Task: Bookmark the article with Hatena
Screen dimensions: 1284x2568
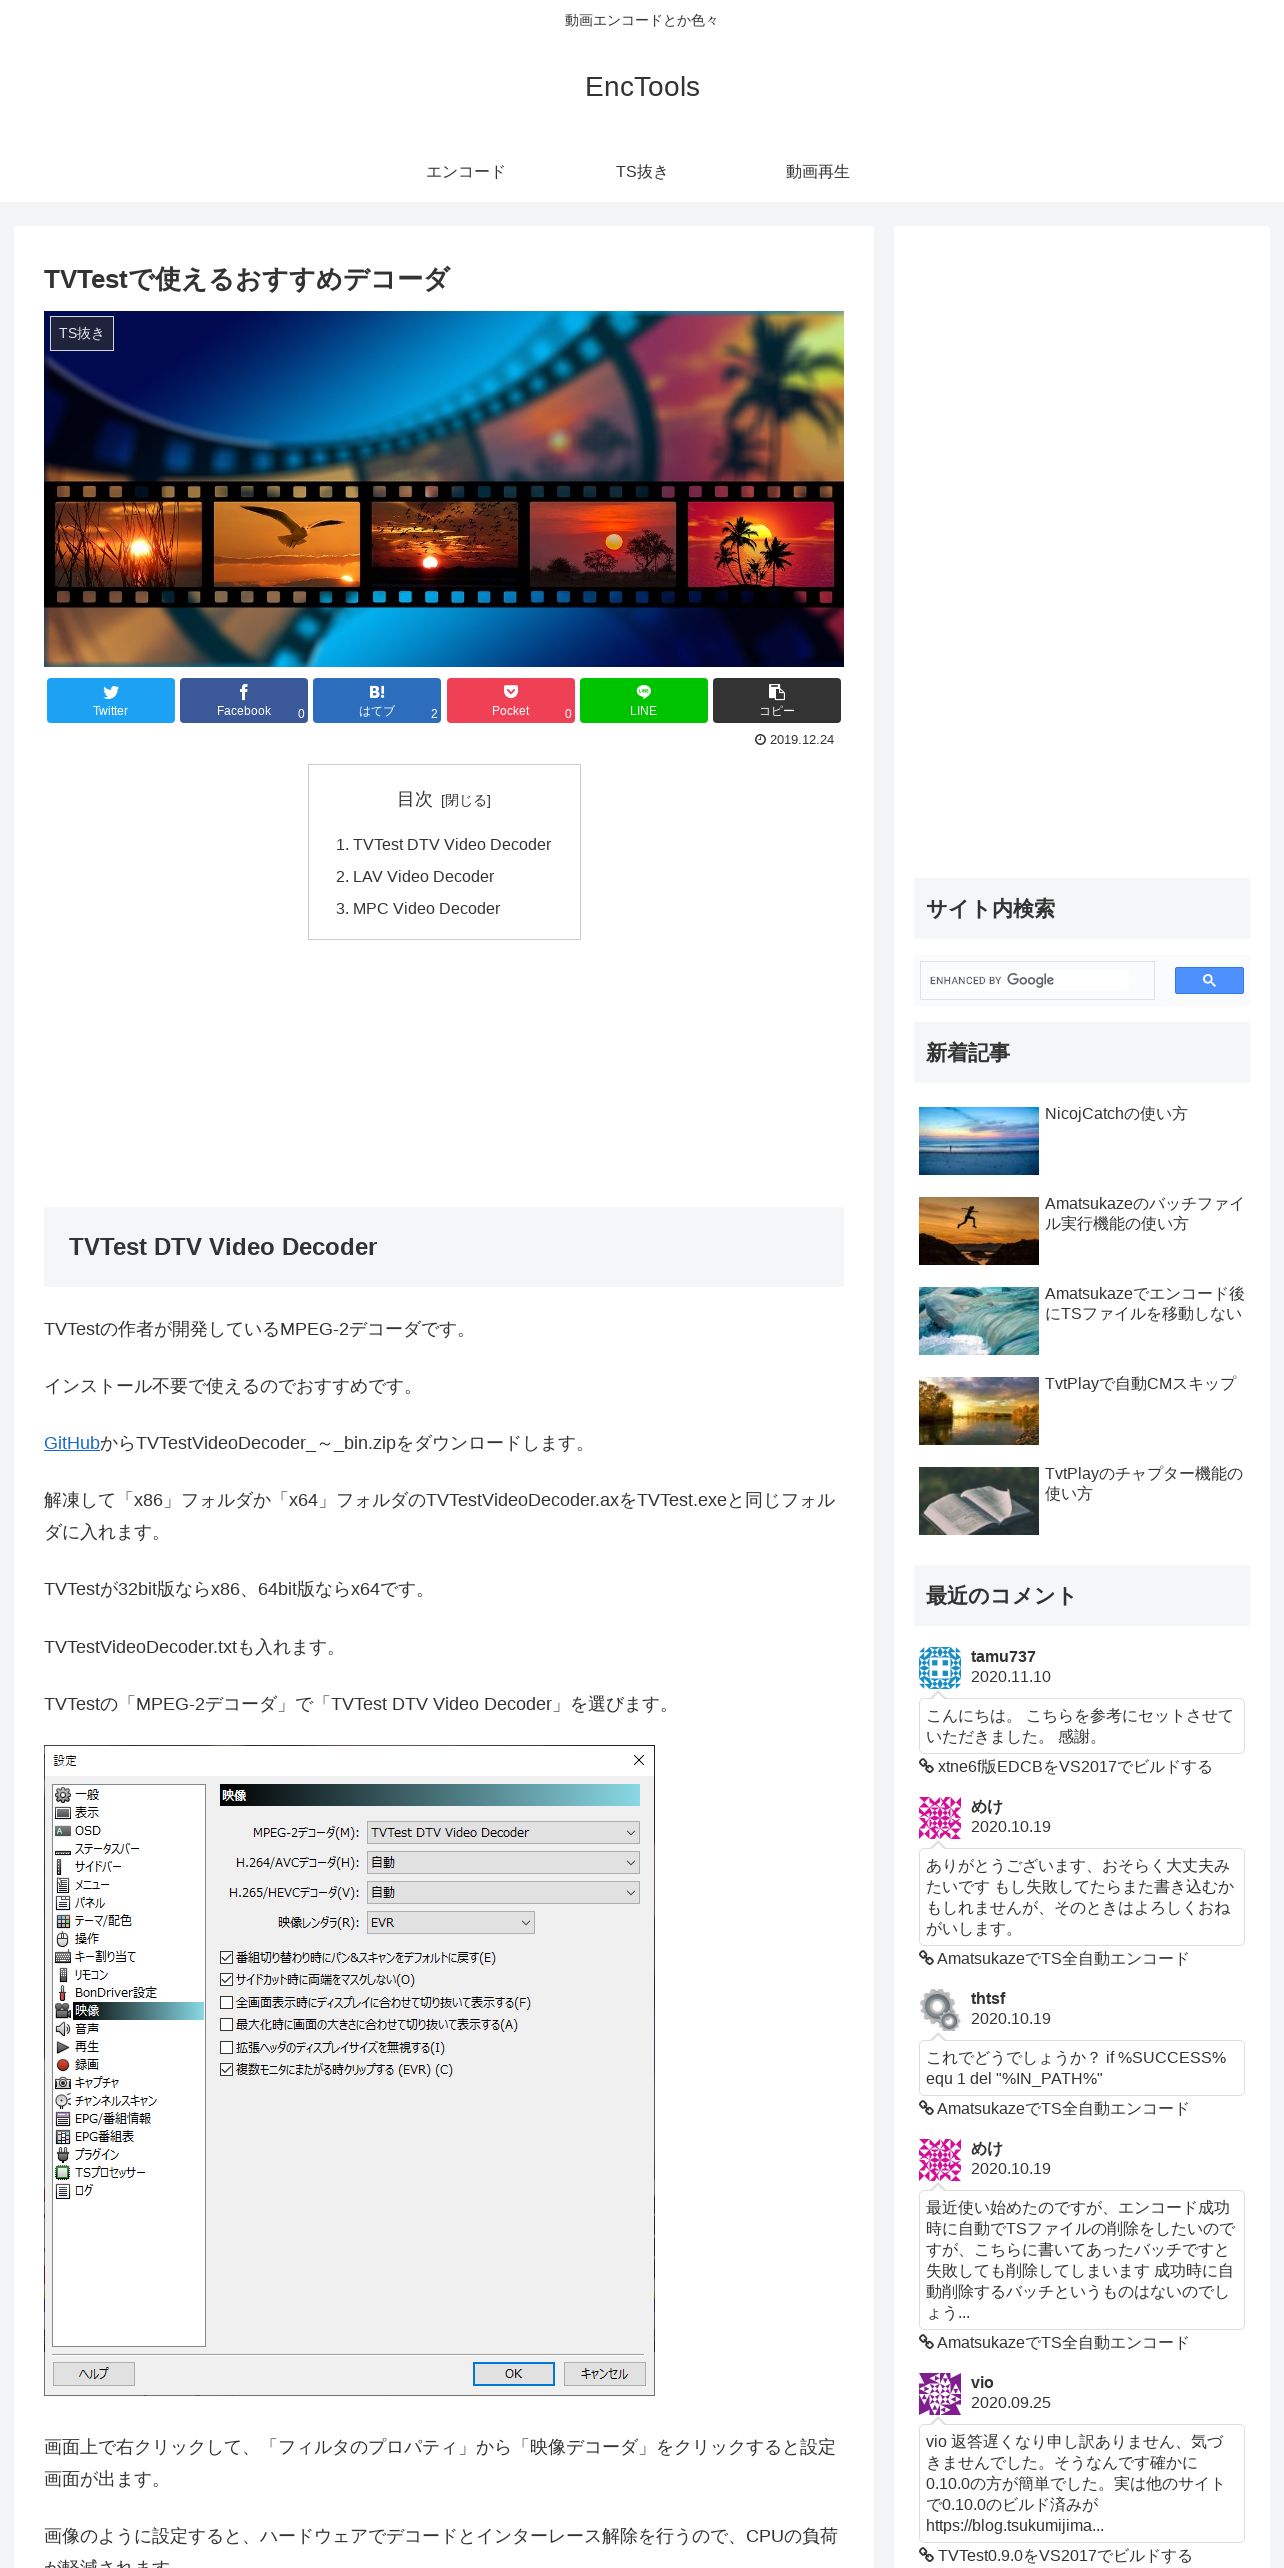Action: [377, 700]
